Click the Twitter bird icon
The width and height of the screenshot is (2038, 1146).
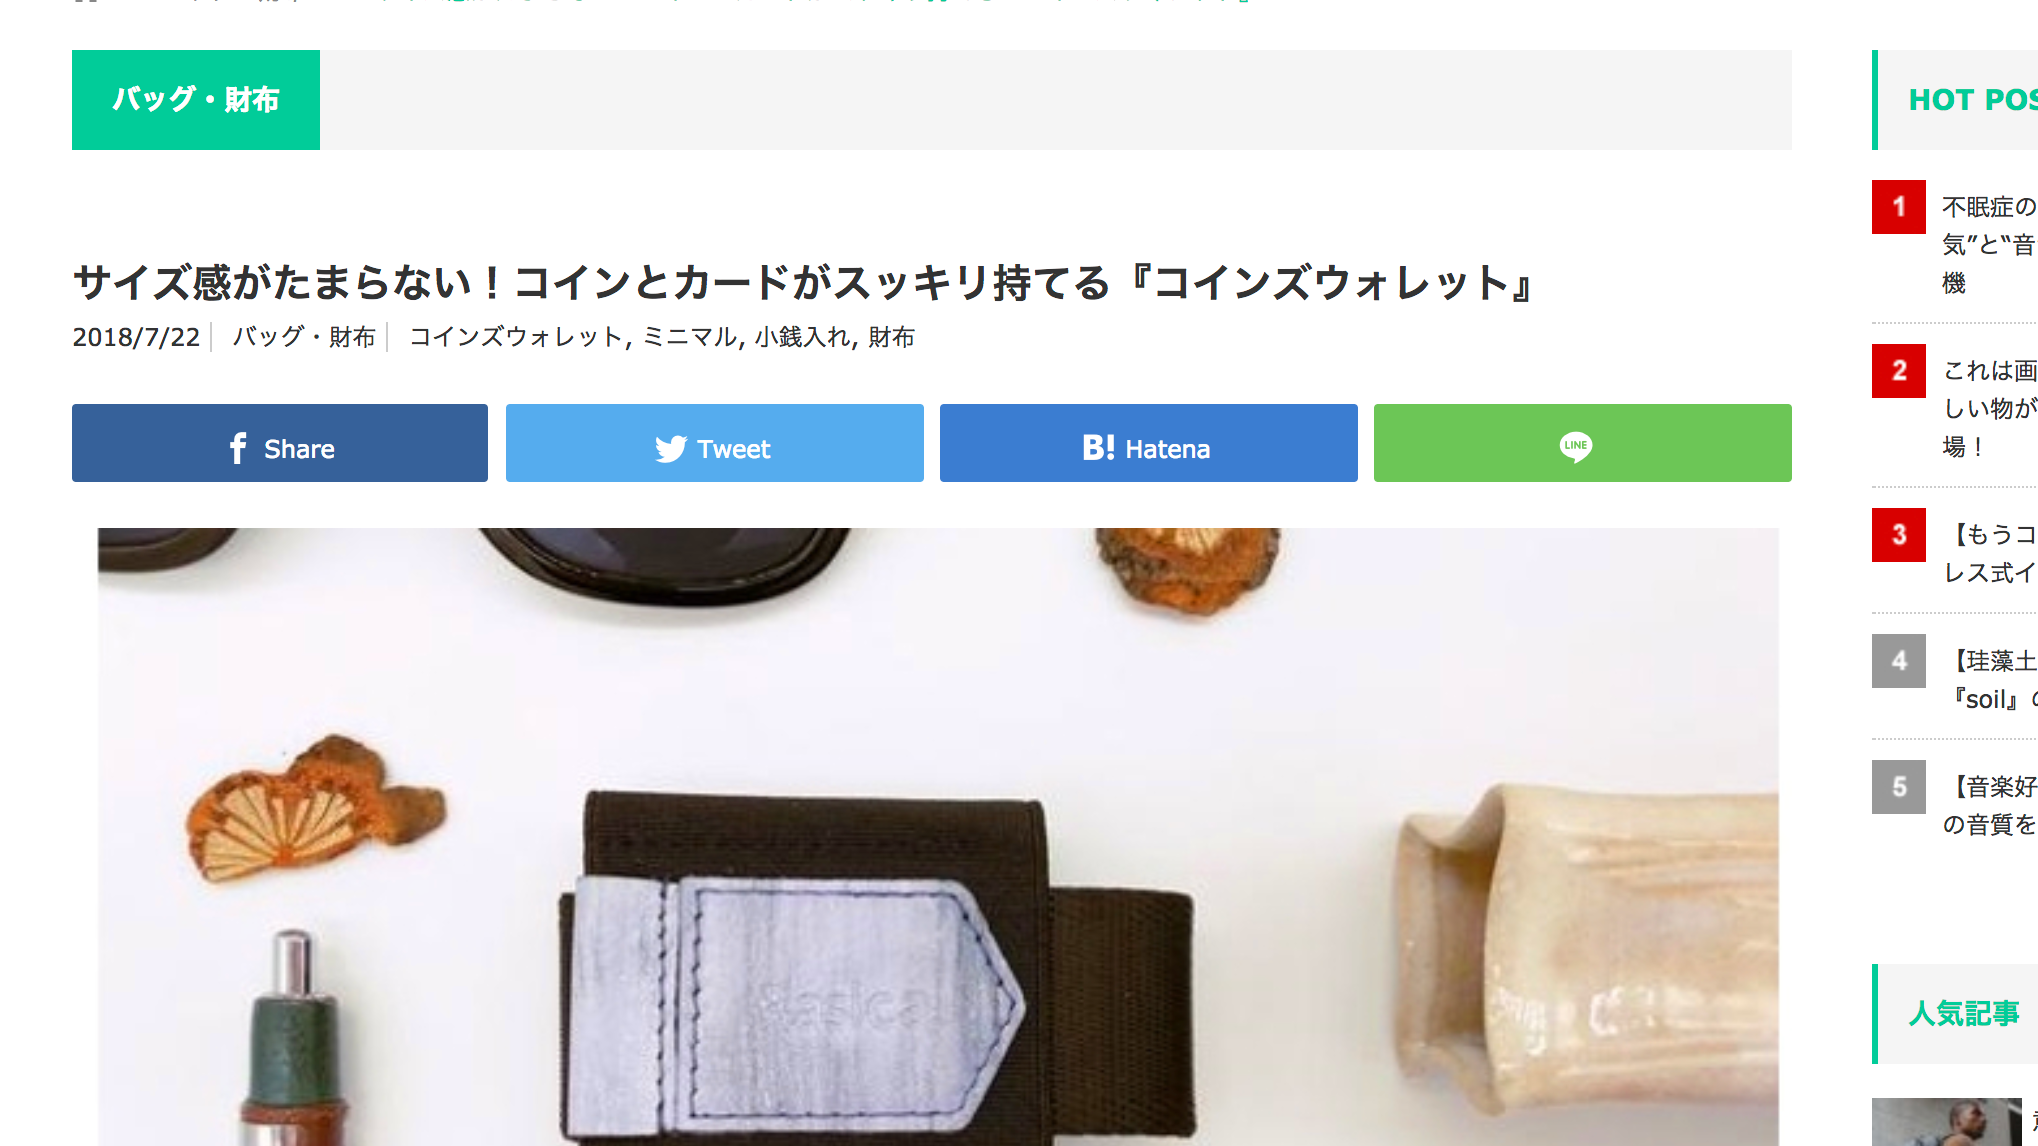coord(671,449)
